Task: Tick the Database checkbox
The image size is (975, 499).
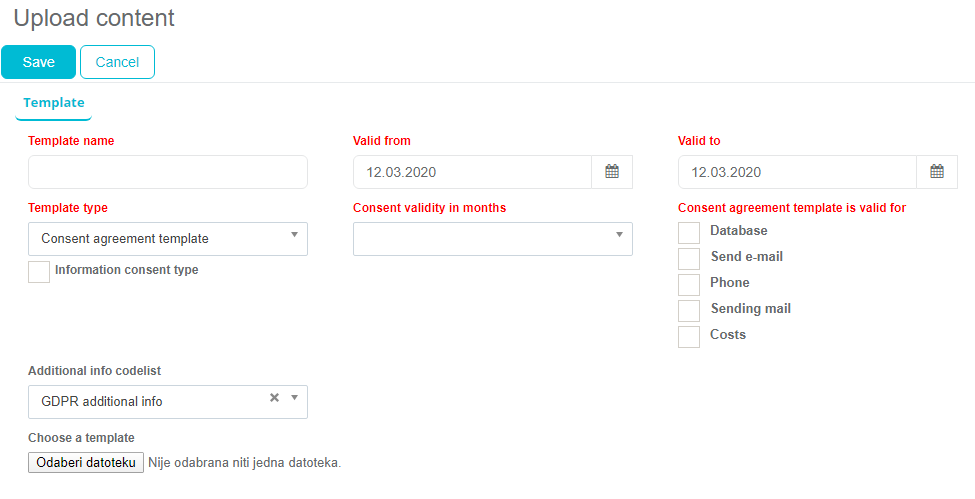Action: (x=689, y=232)
